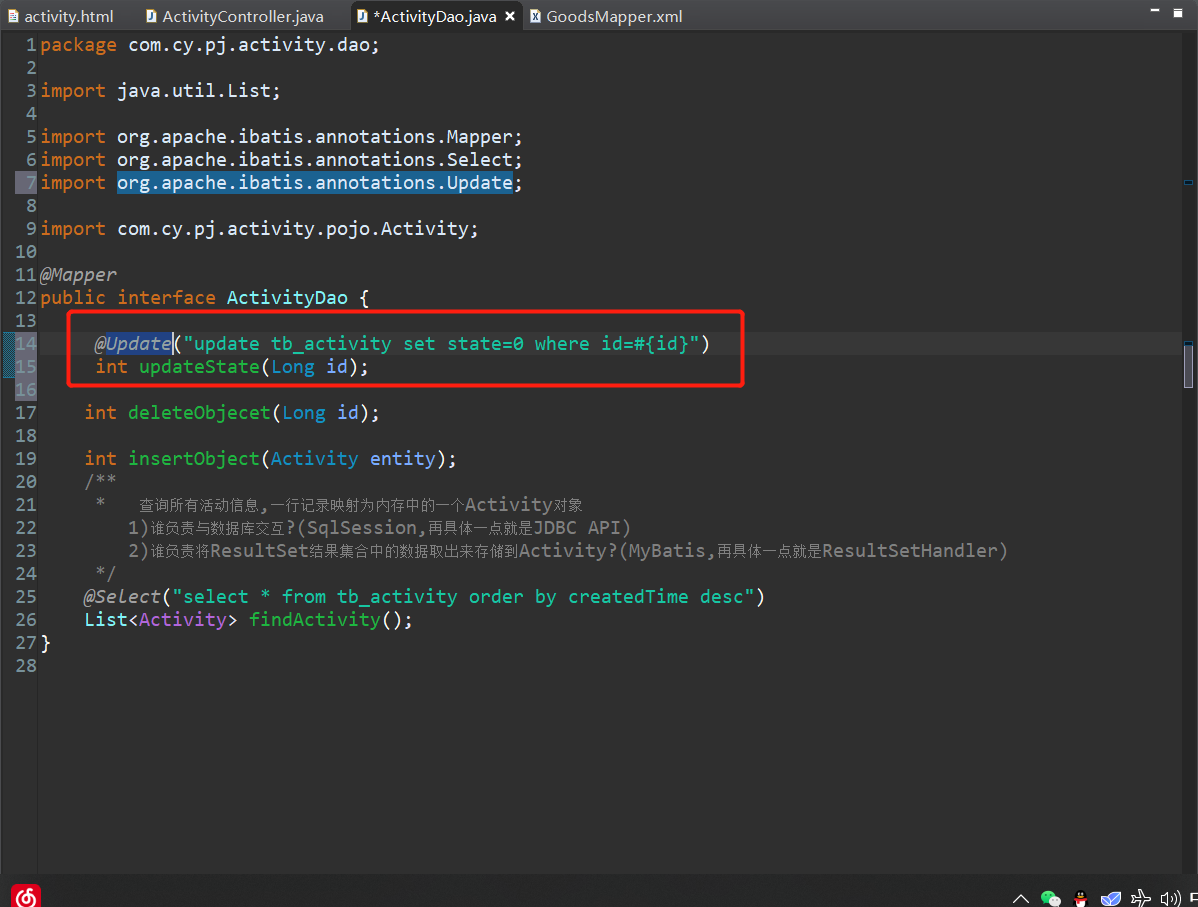Open WeChat from the system tray

[x=1051, y=899]
